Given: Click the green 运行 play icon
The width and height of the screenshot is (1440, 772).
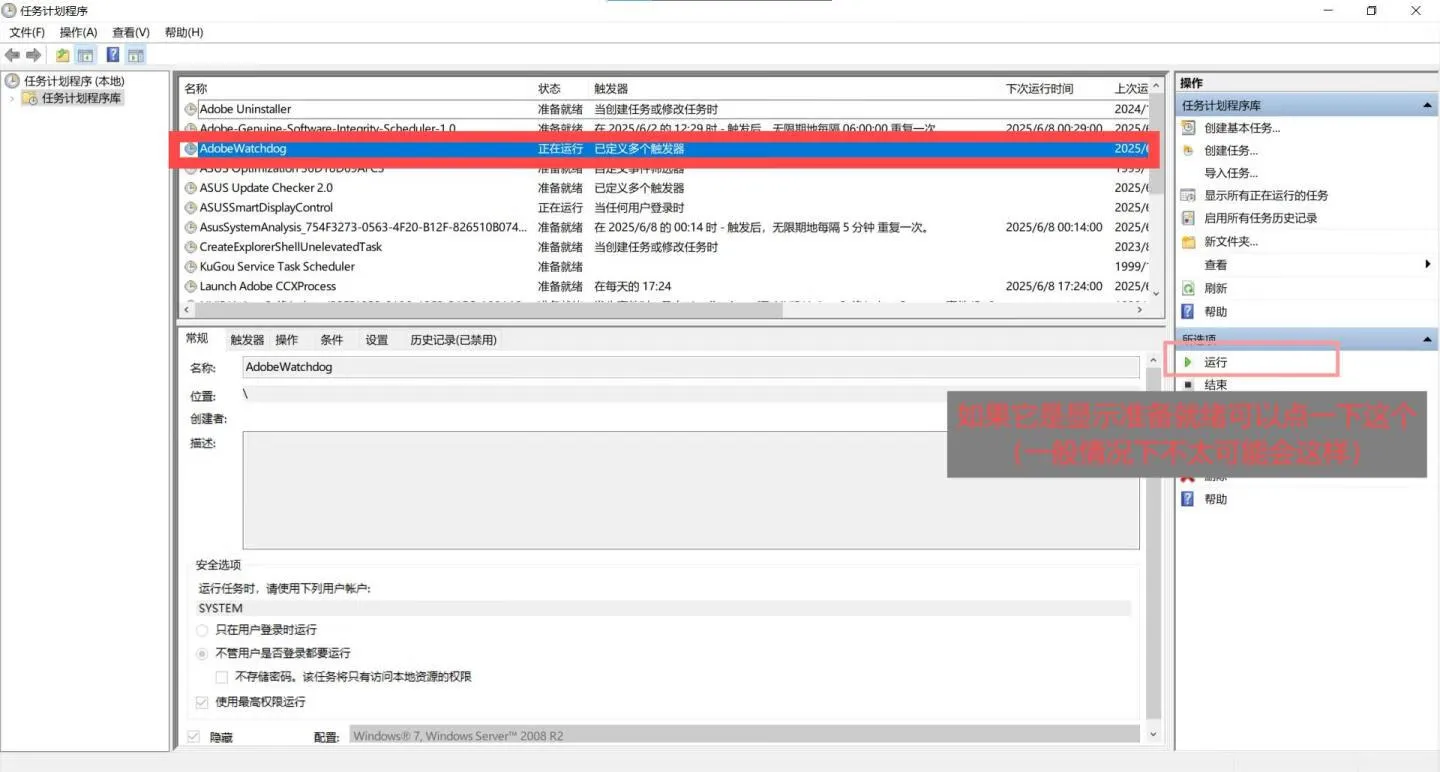Looking at the screenshot, I should (x=1188, y=362).
